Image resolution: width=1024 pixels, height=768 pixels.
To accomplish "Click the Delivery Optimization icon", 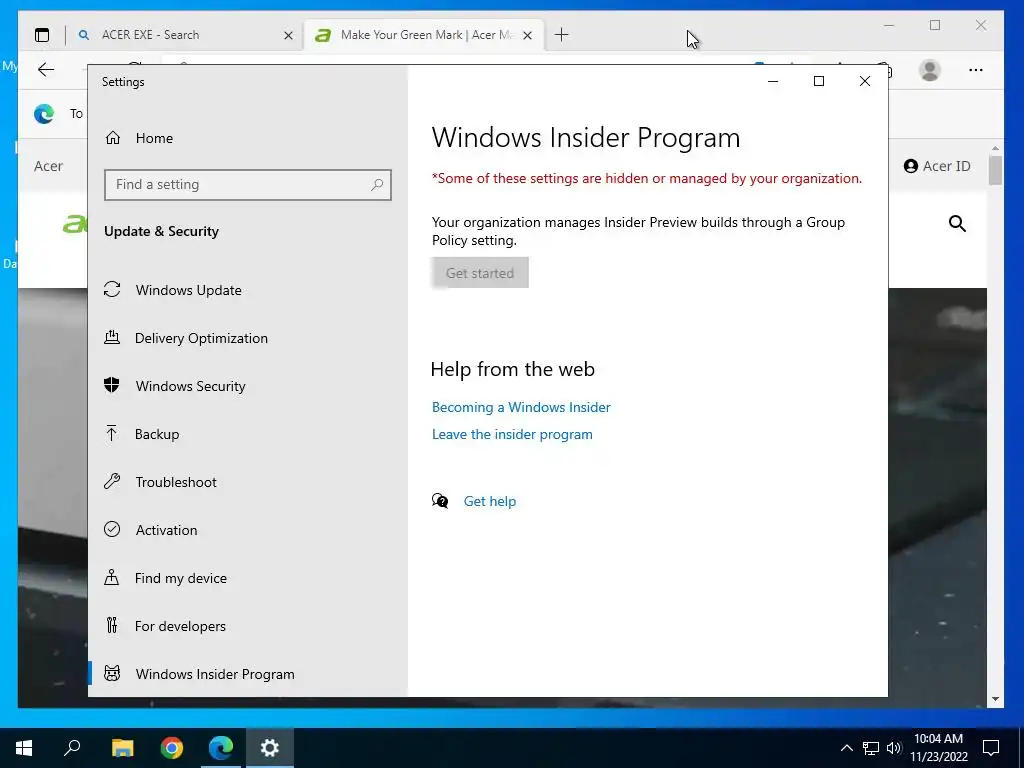I will (x=112, y=337).
